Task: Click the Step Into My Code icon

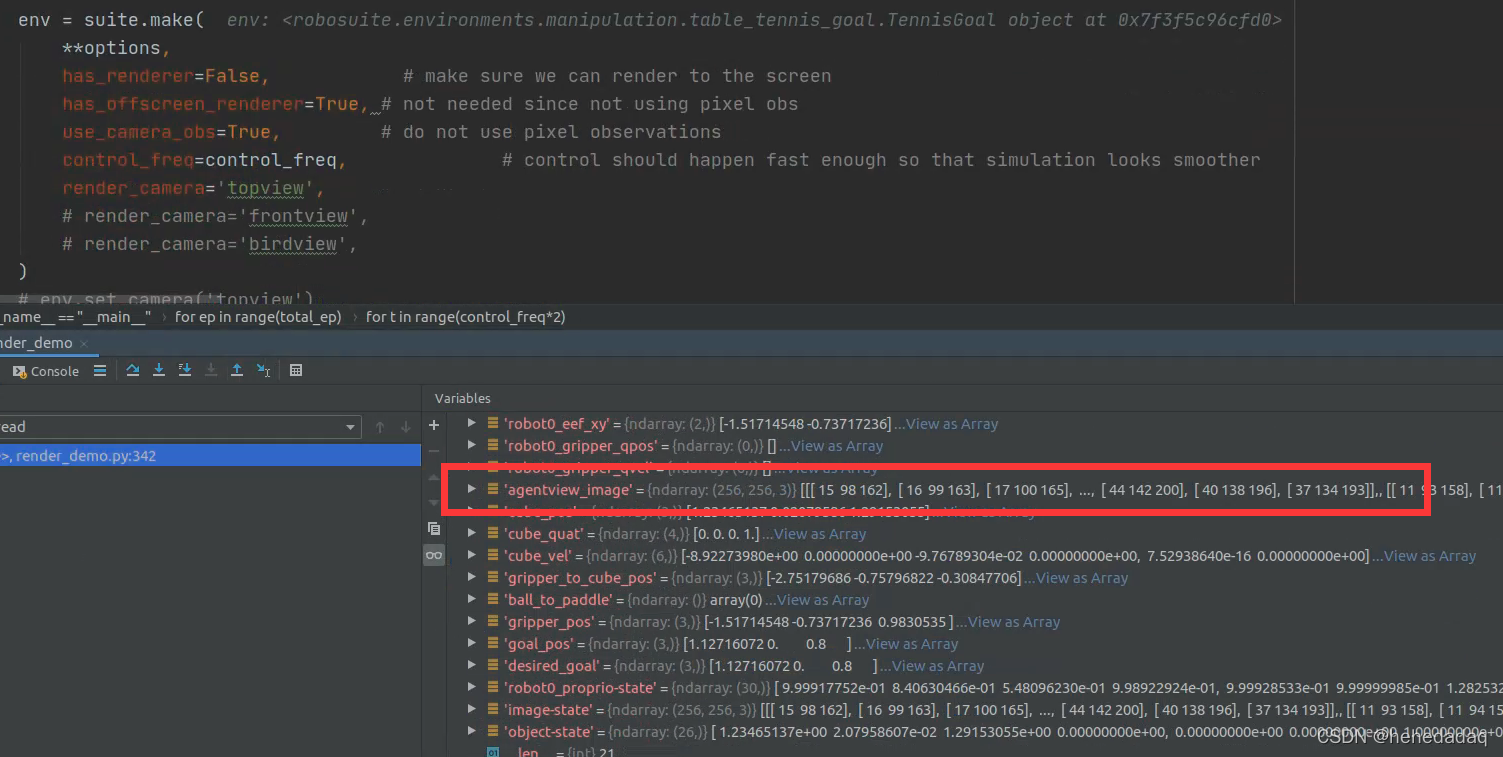Action: point(185,370)
